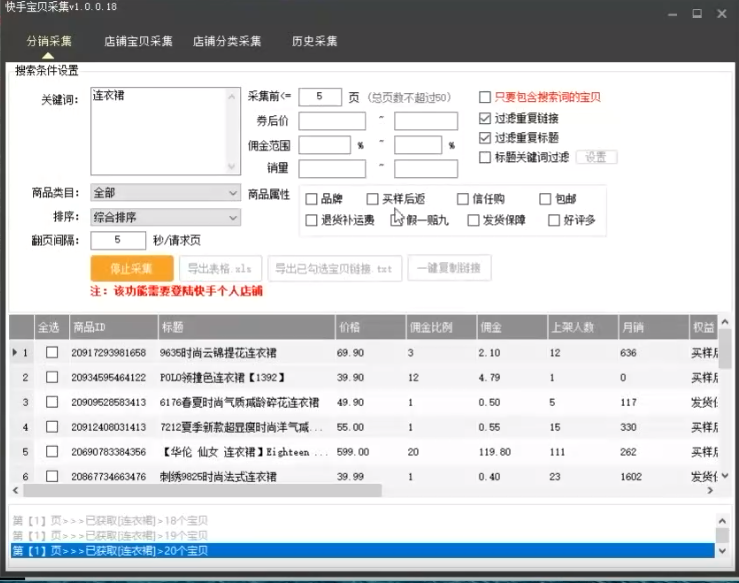Expand the 商品类目 dropdown showing 全部
The height and width of the screenshot is (583, 739).
click(165, 193)
